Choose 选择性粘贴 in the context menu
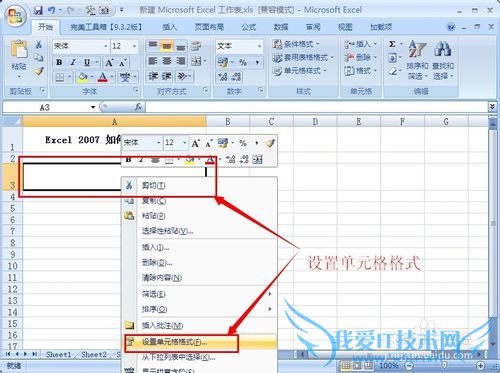 click(x=200, y=231)
